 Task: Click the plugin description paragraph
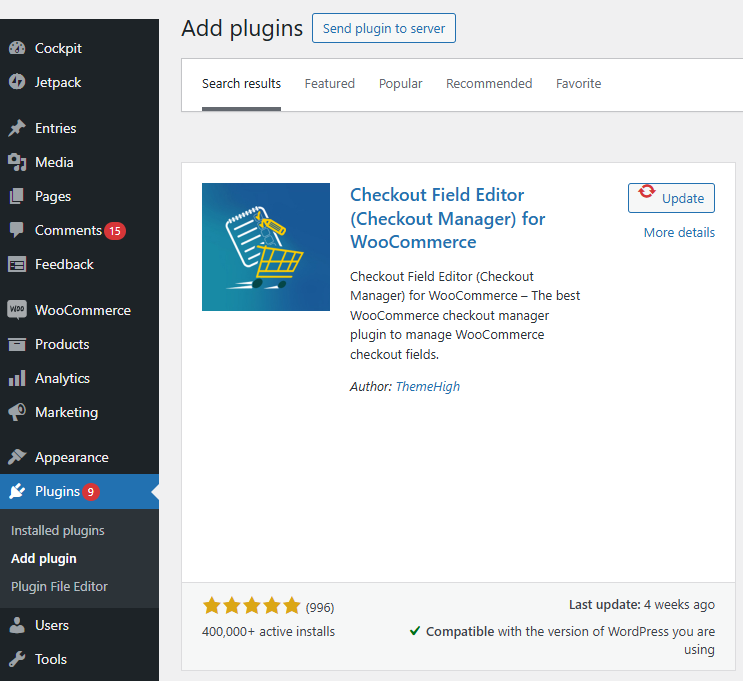[x=465, y=315]
